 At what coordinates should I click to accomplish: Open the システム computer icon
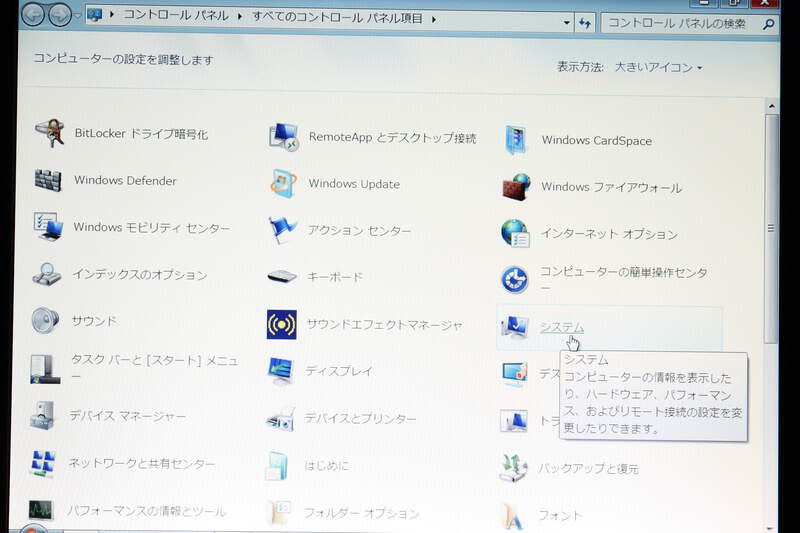point(514,327)
